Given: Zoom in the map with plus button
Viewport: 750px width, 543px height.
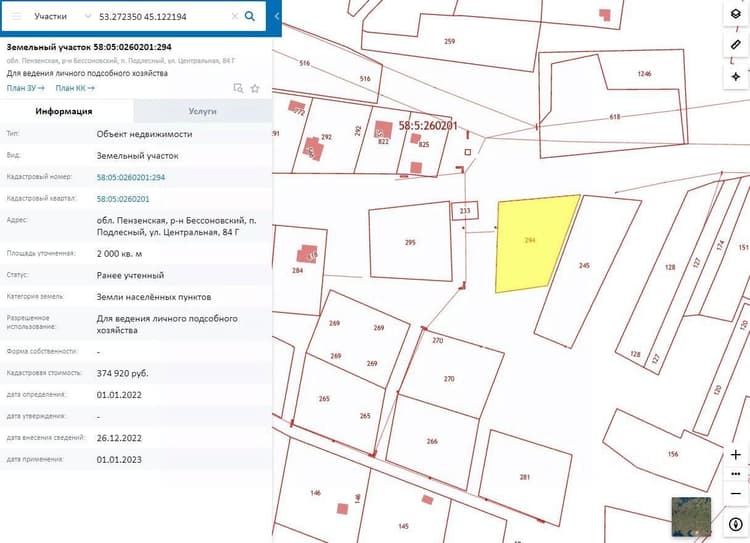Looking at the screenshot, I should click(x=736, y=454).
